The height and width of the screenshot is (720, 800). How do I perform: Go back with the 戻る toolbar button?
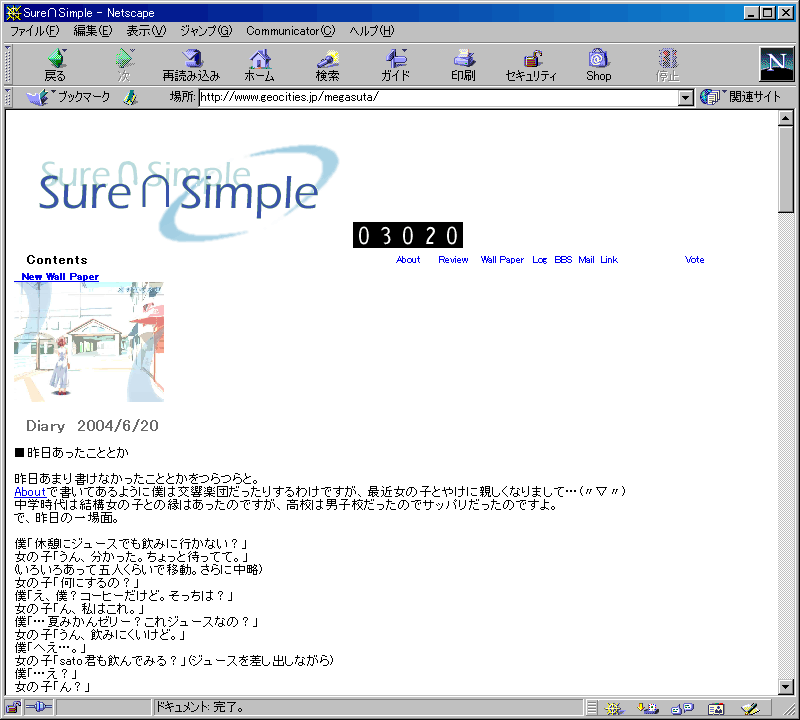(55, 65)
